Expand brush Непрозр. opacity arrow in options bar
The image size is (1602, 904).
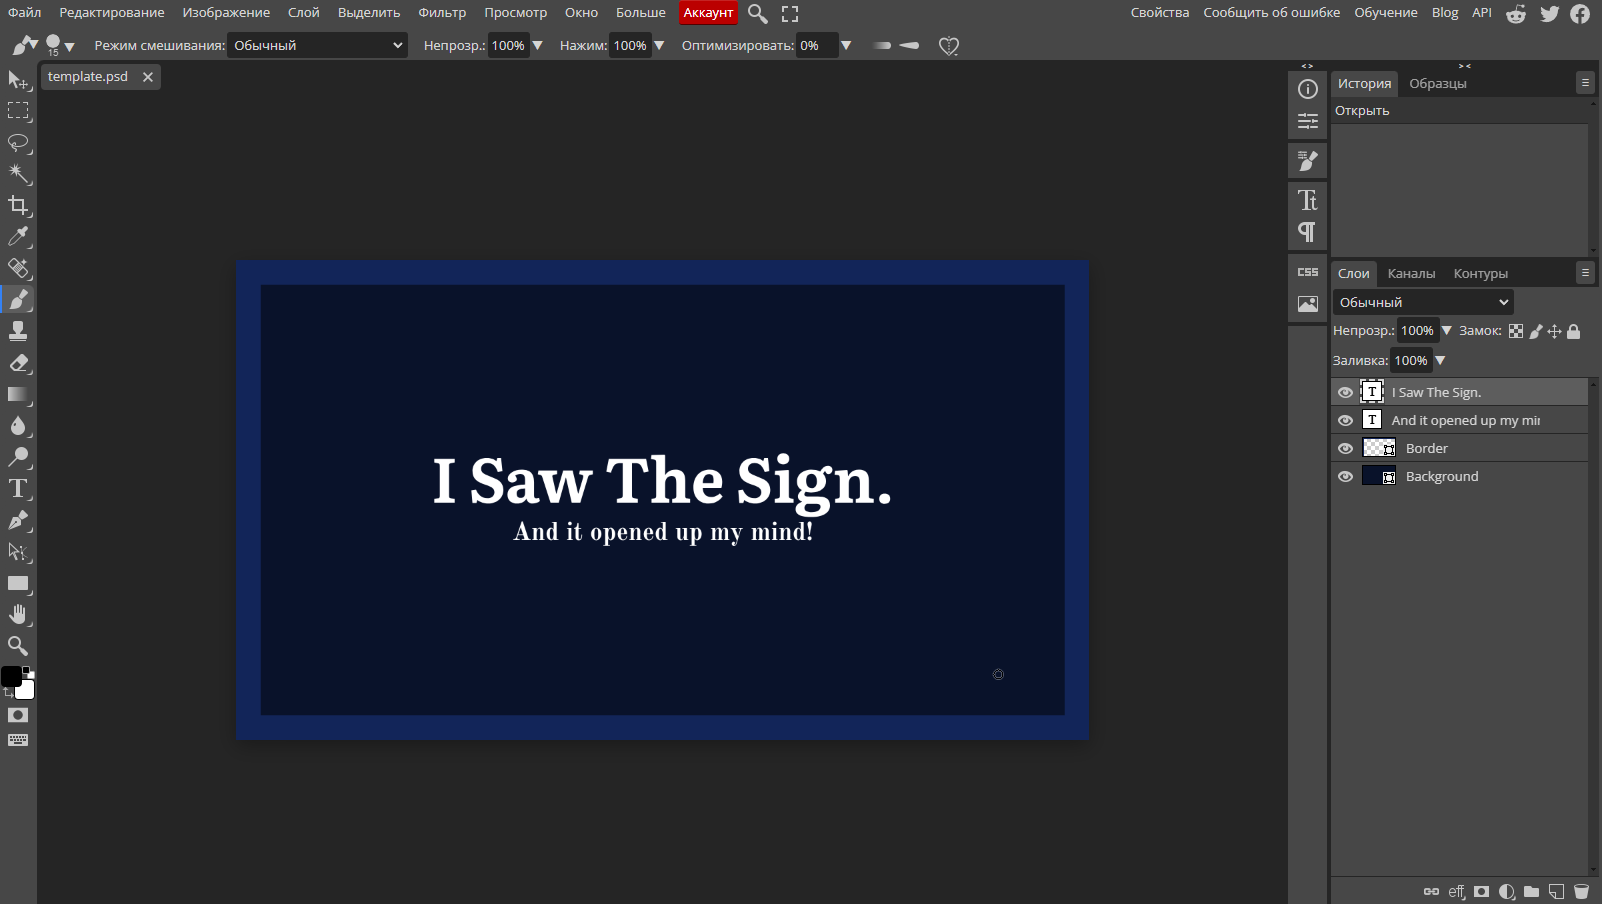[x=537, y=45]
